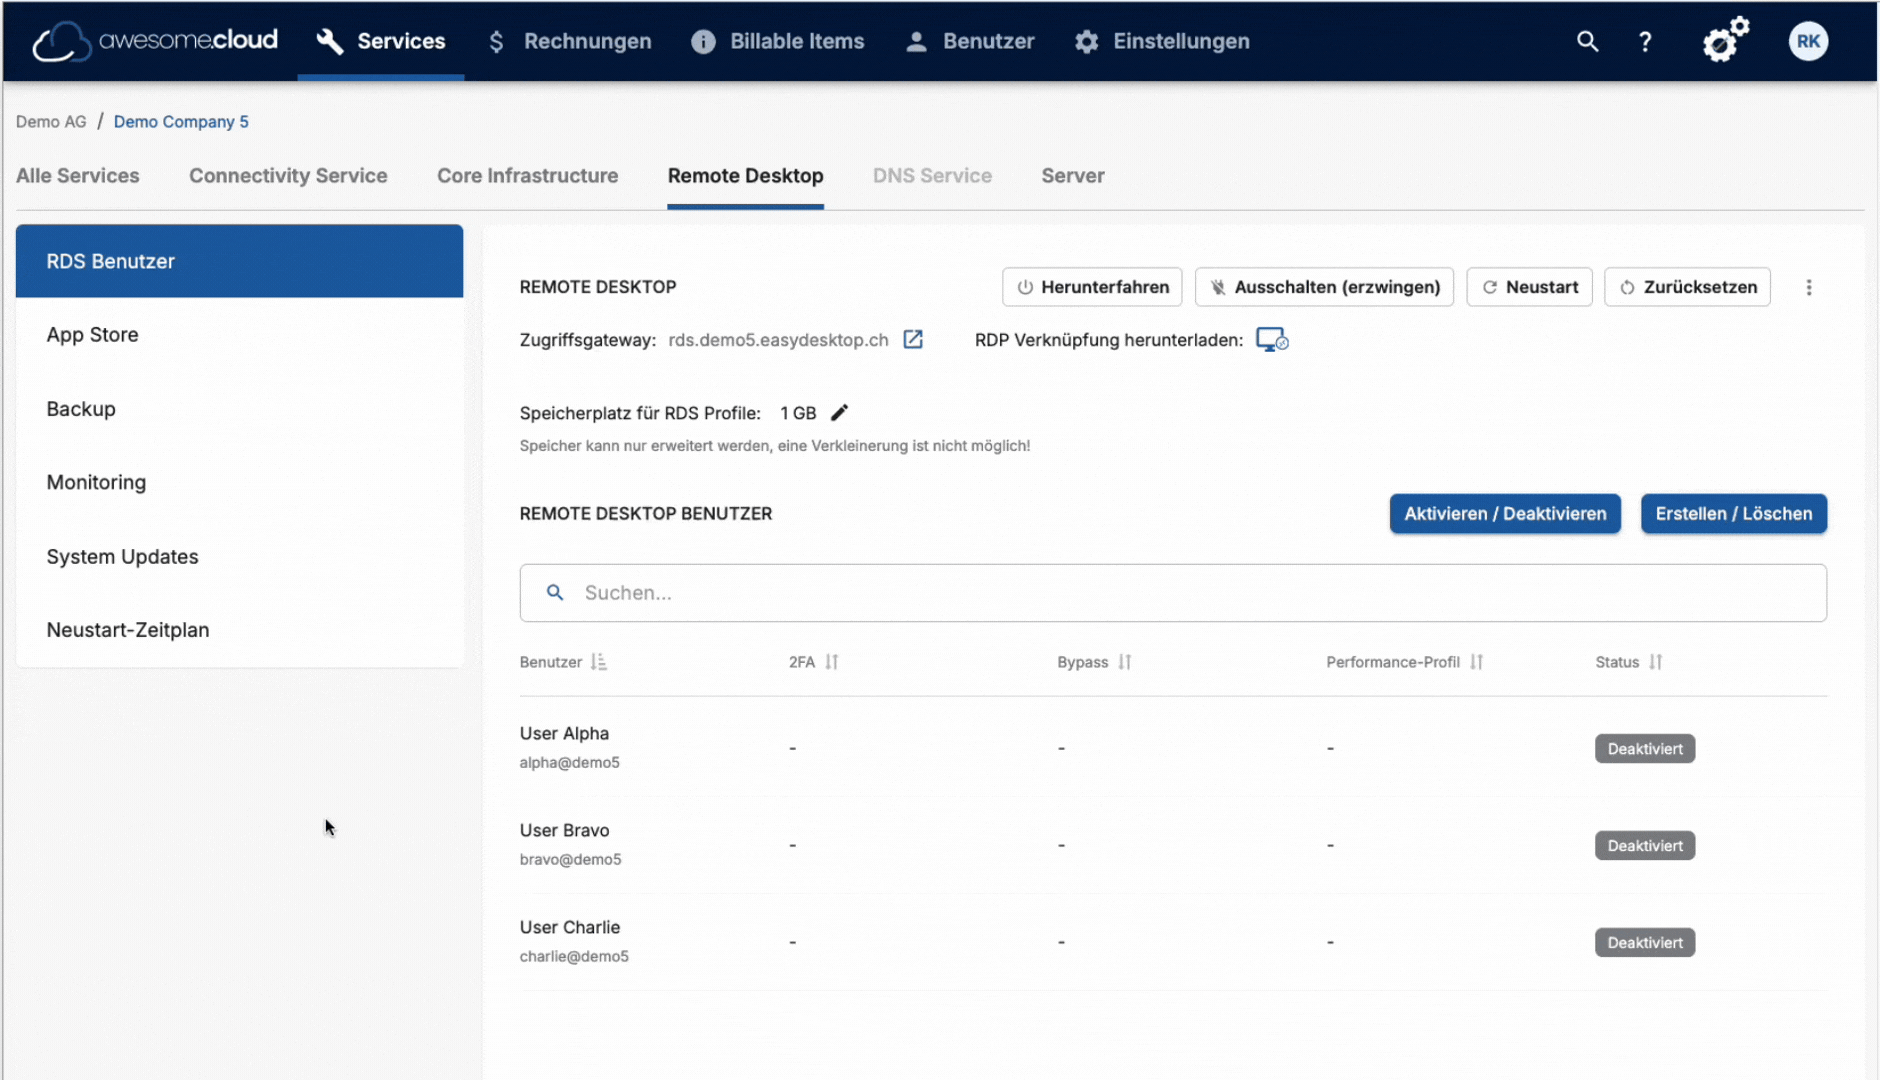Screen dimensions: 1880x1080
Task: Open Einstellungen in the top navigation
Action: (1162, 41)
